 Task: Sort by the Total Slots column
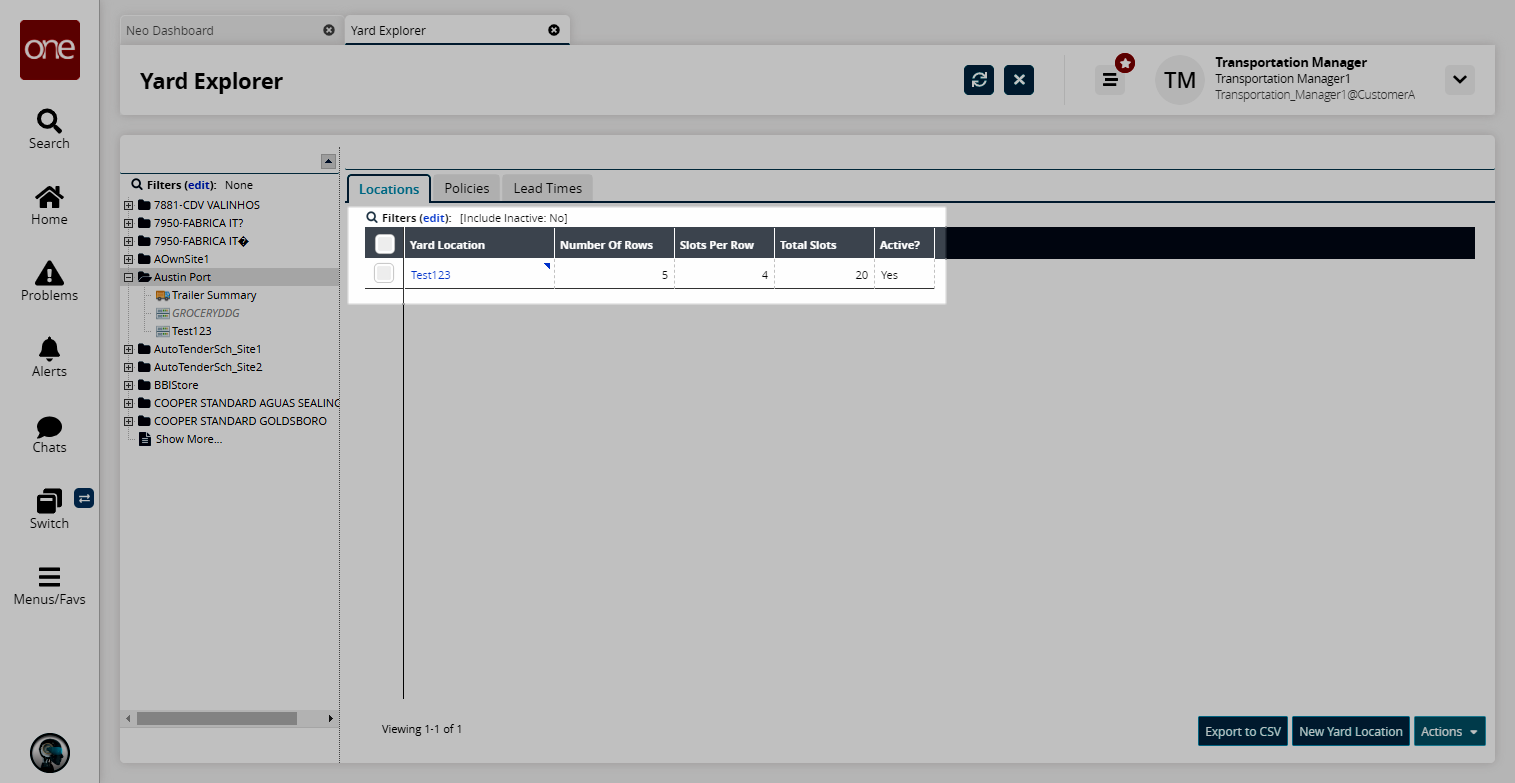coord(824,244)
